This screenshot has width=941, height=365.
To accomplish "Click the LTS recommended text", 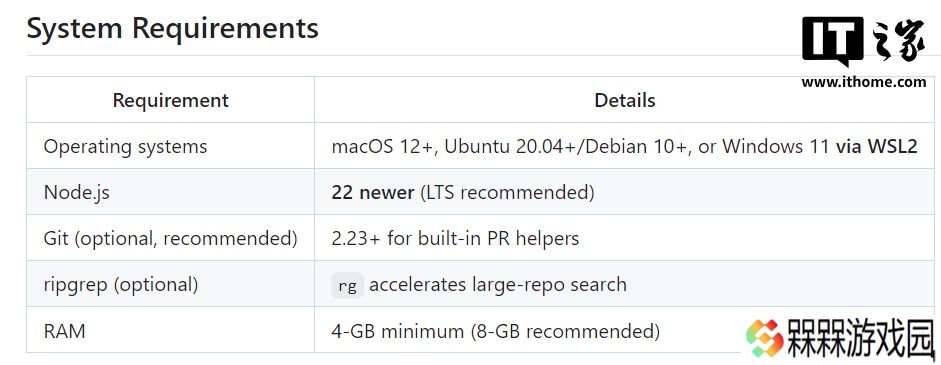I will 507,193.
